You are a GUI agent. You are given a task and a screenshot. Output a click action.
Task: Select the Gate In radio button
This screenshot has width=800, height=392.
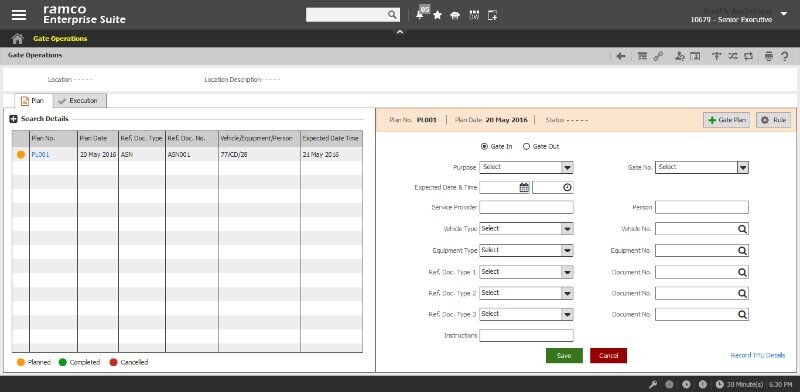point(484,146)
